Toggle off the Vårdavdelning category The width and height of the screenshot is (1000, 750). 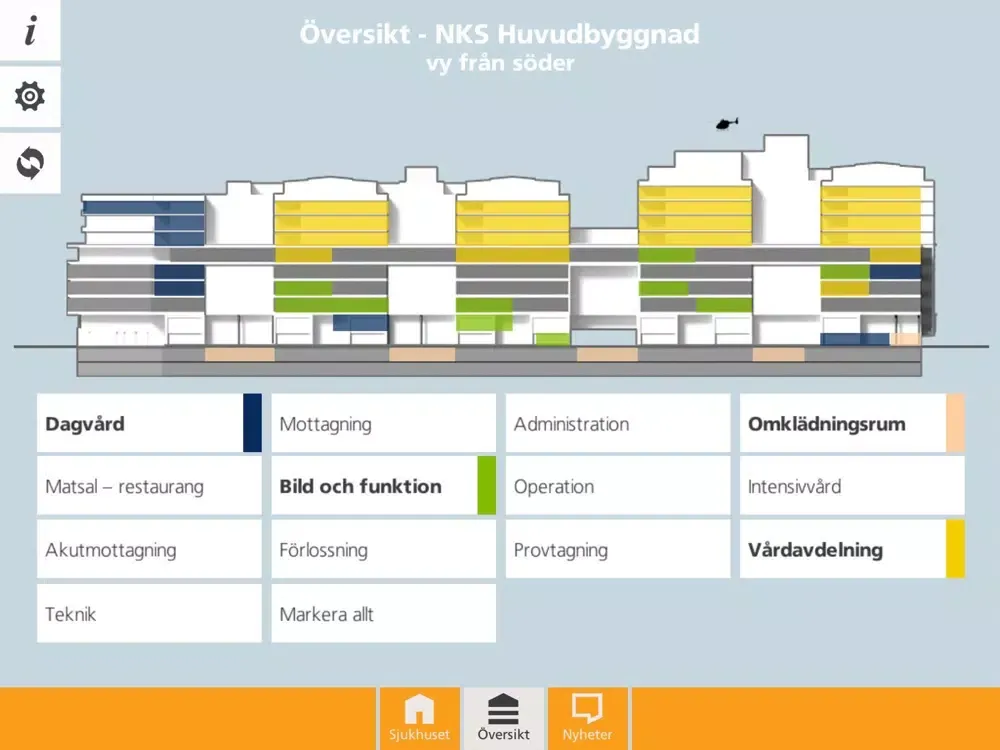coord(852,549)
